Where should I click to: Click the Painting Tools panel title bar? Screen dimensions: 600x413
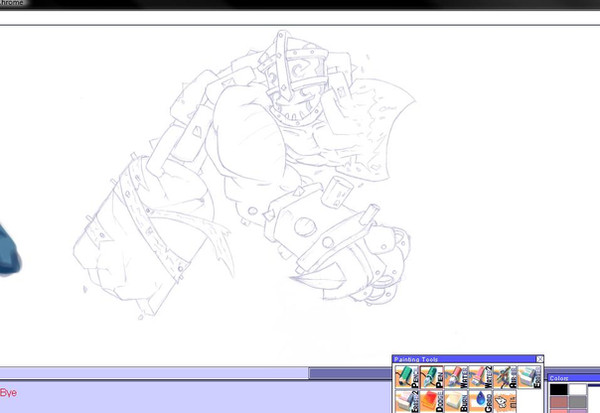pos(460,359)
